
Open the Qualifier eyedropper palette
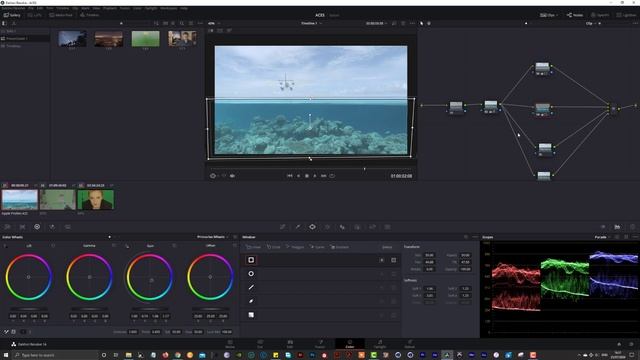click(x=298, y=227)
